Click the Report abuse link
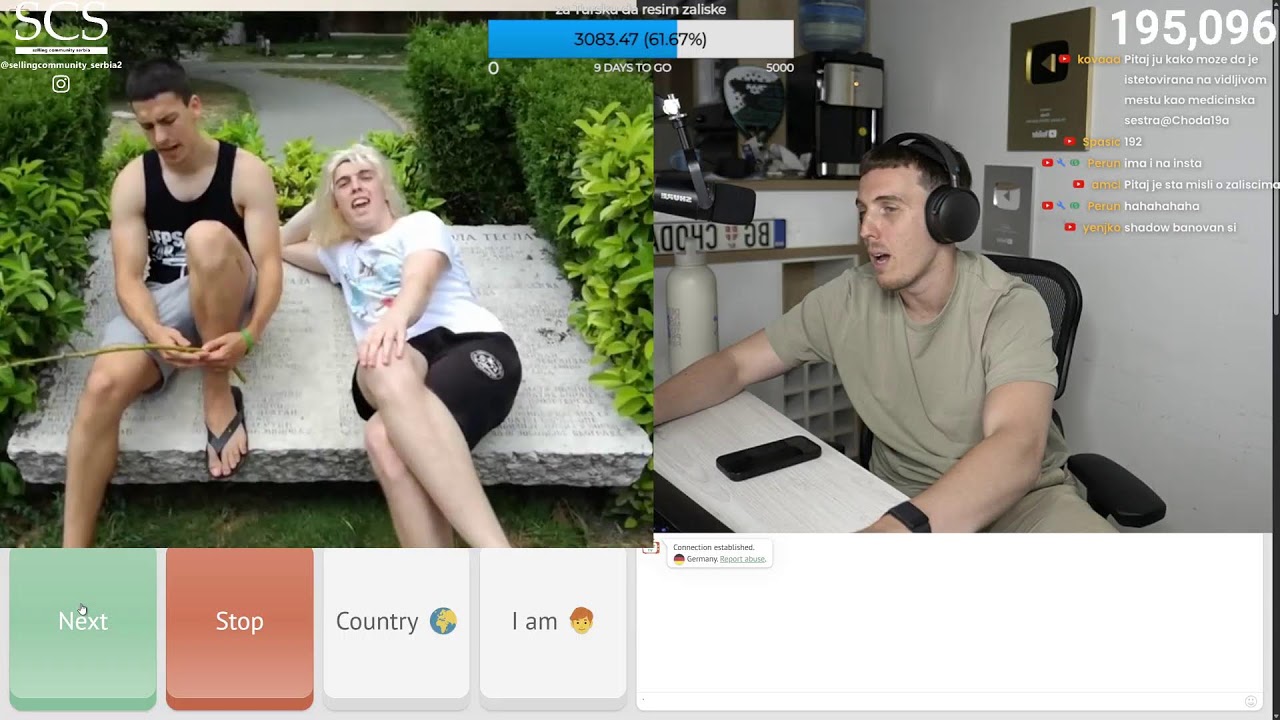The image size is (1280, 720). [x=742, y=559]
